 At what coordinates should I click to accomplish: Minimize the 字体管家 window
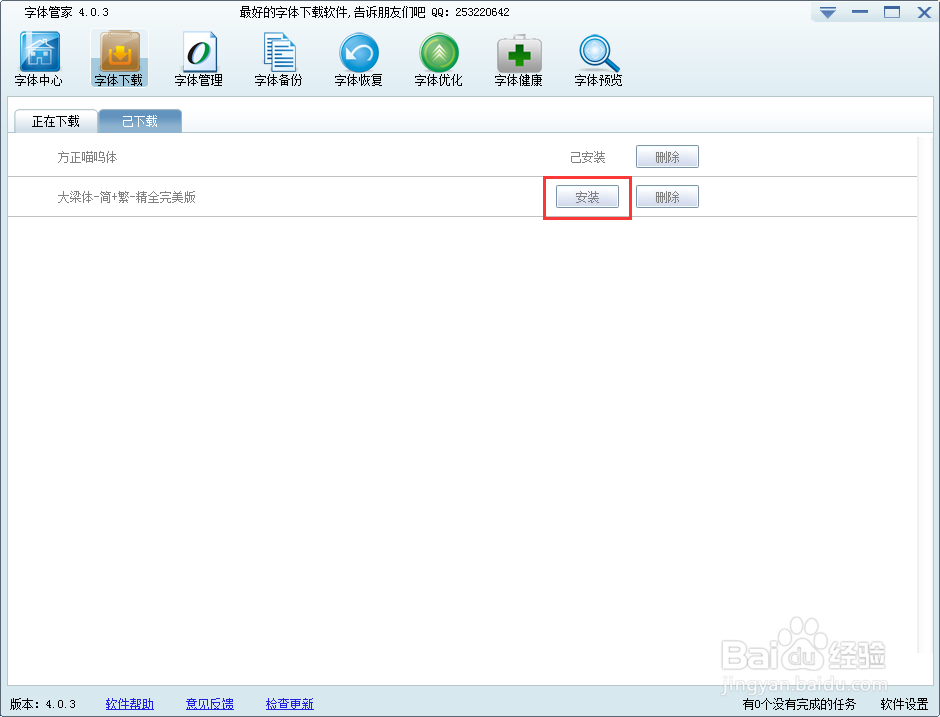click(x=860, y=12)
